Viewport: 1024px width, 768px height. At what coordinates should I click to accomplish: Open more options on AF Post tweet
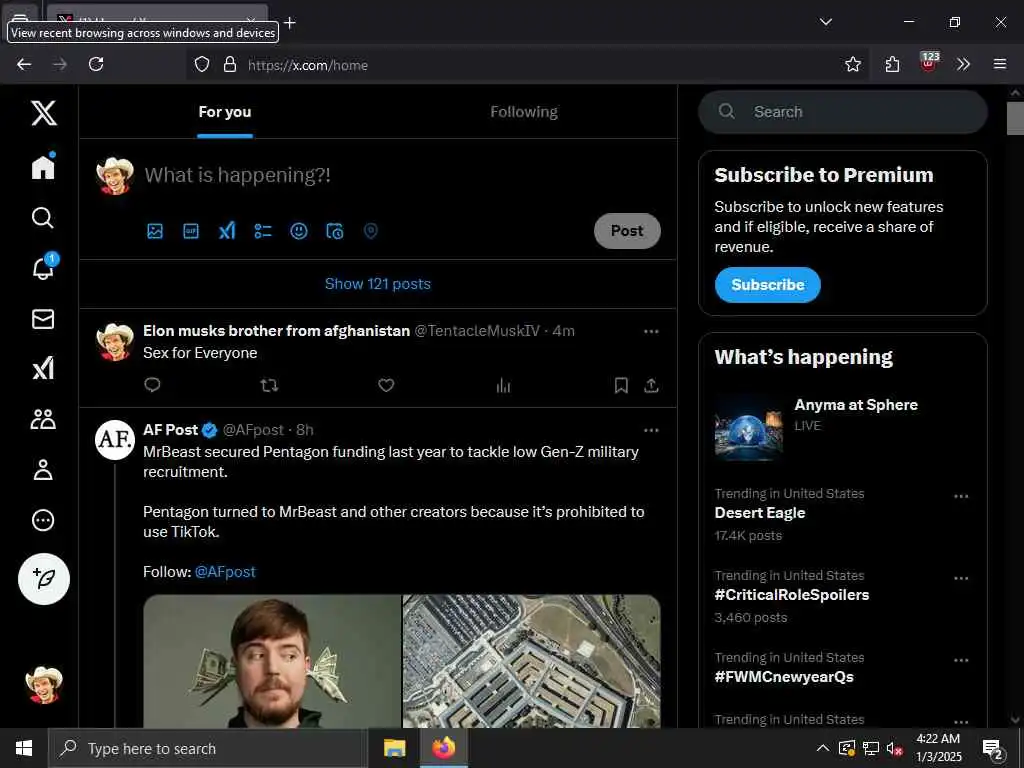click(x=651, y=430)
